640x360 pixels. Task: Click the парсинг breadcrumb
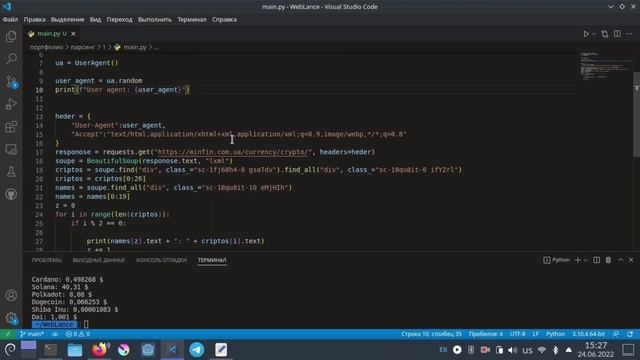click(82, 47)
